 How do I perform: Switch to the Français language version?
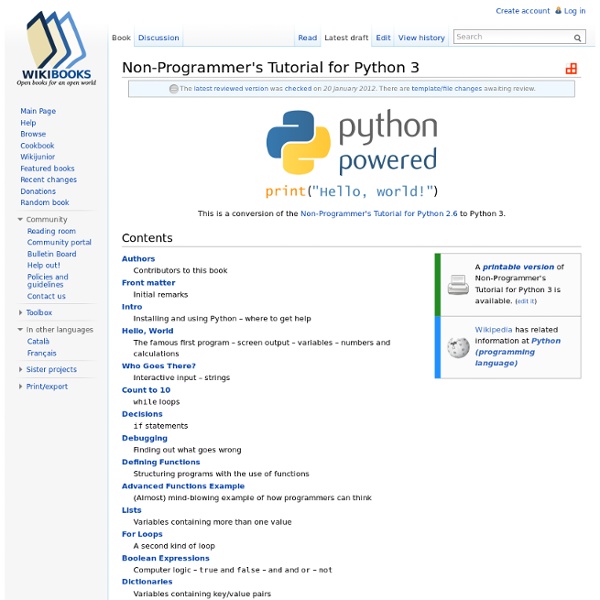point(41,353)
